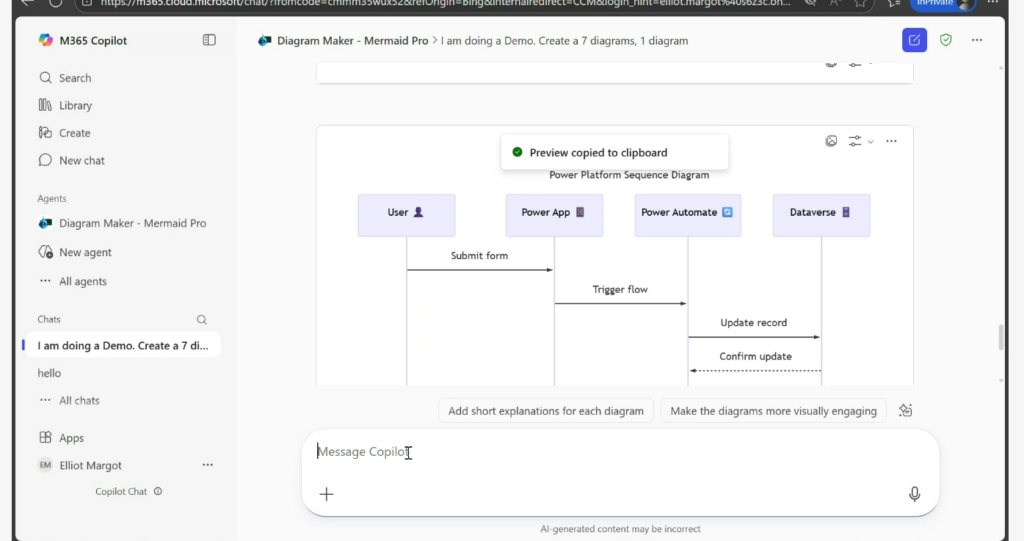Screen dimensions: 1024x541
Task: Open the header's three-dot more options menu
Action: pyautogui.click(x=977, y=40)
